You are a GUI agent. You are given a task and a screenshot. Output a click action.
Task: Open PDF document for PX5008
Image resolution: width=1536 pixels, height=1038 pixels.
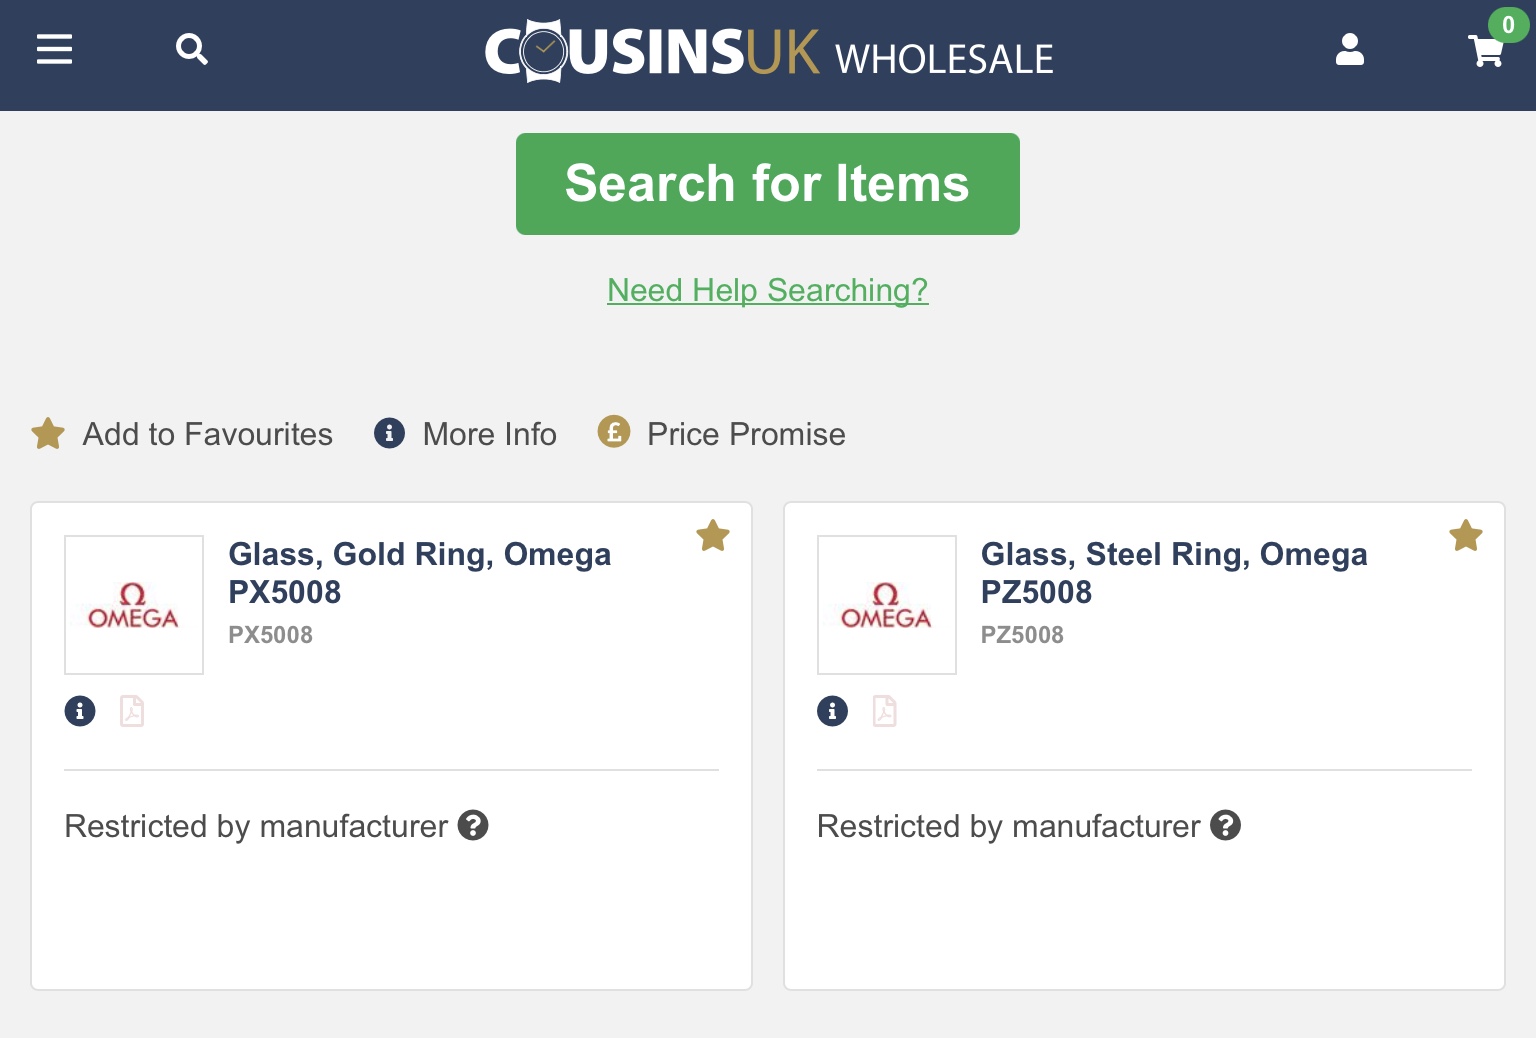[132, 711]
